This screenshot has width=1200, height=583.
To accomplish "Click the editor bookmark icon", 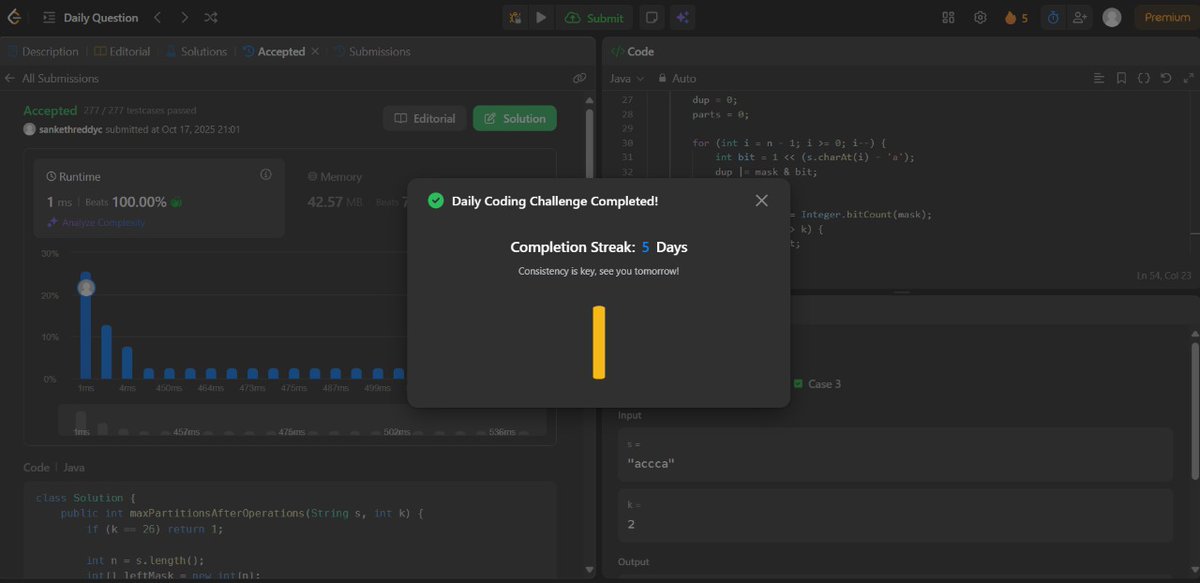I will click(x=1121, y=78).
